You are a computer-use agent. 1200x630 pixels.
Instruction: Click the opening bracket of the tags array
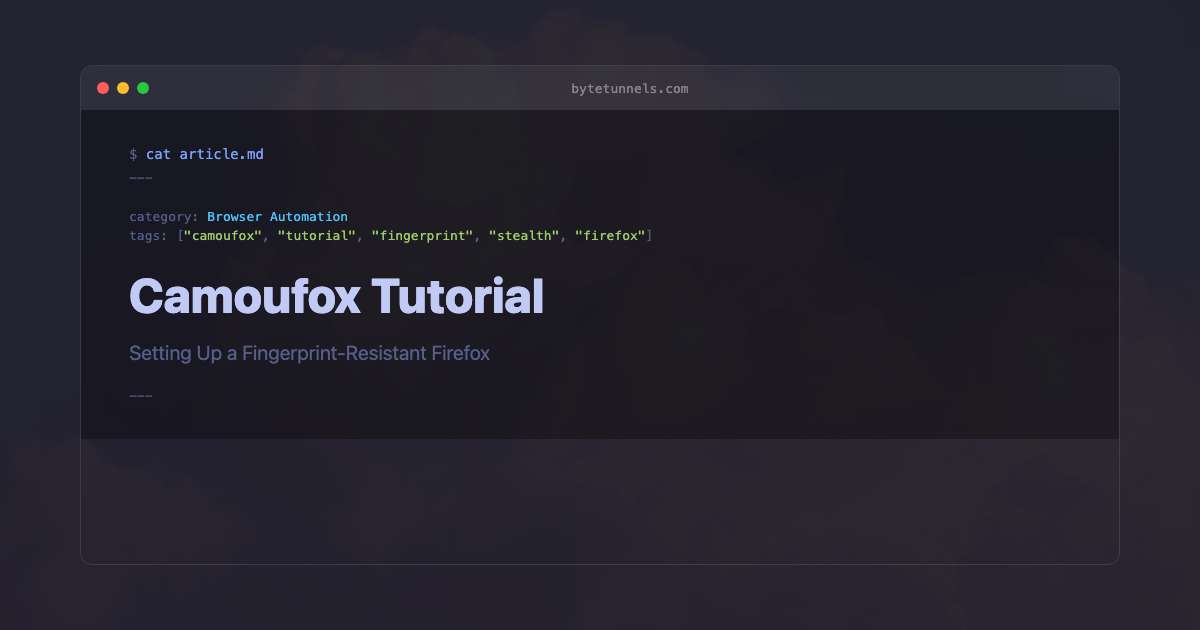tap(181, 235)
